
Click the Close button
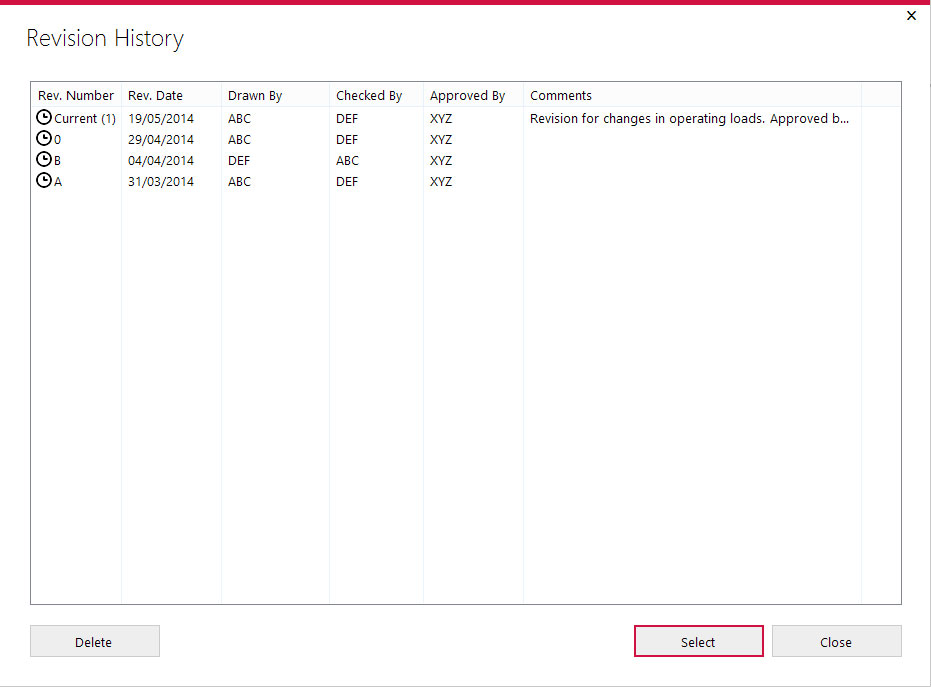[x=837, y=641]
